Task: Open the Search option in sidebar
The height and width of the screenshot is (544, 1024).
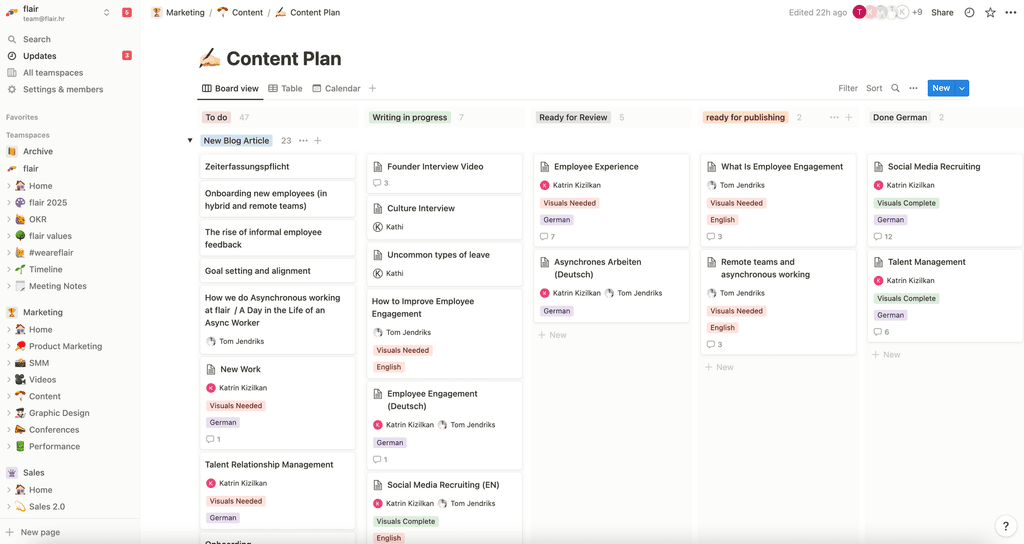Action: click(37, 39)
